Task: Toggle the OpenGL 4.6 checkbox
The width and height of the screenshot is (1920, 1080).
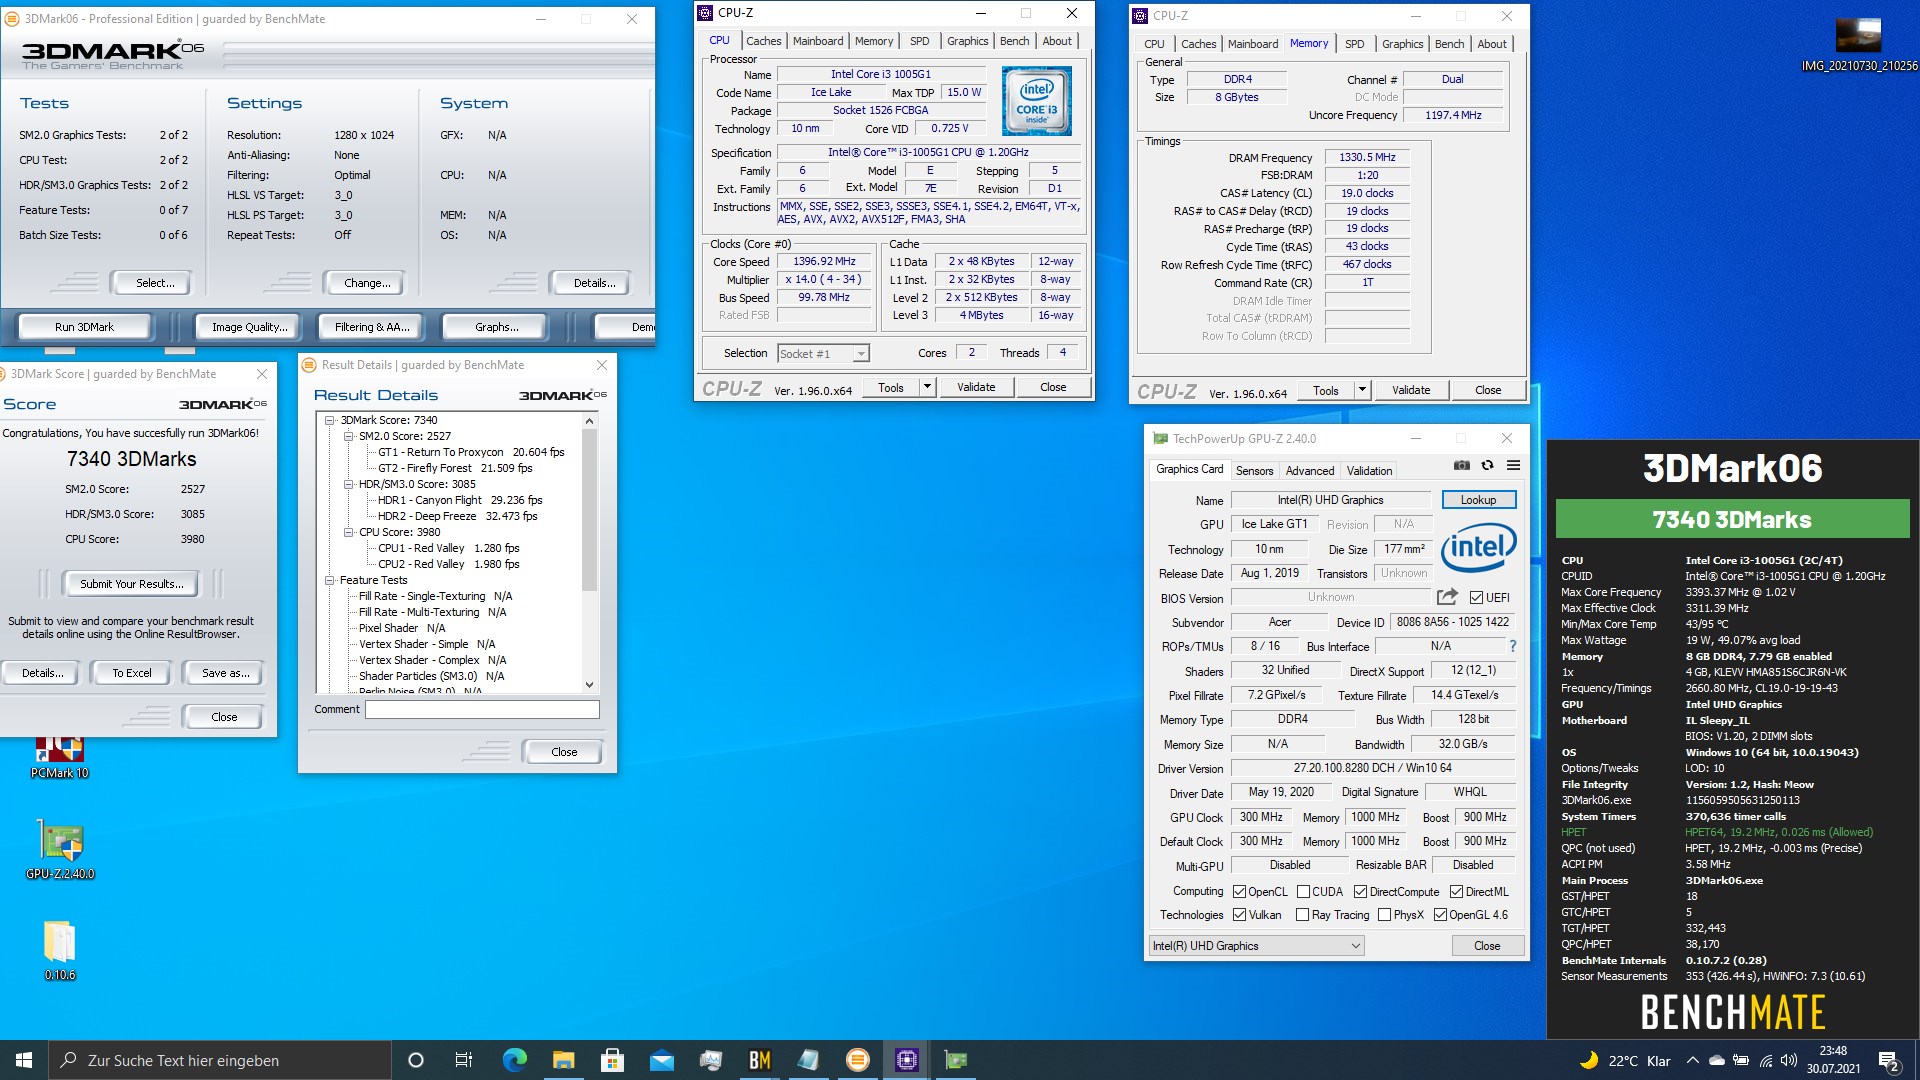Action: click(1440, 915)
